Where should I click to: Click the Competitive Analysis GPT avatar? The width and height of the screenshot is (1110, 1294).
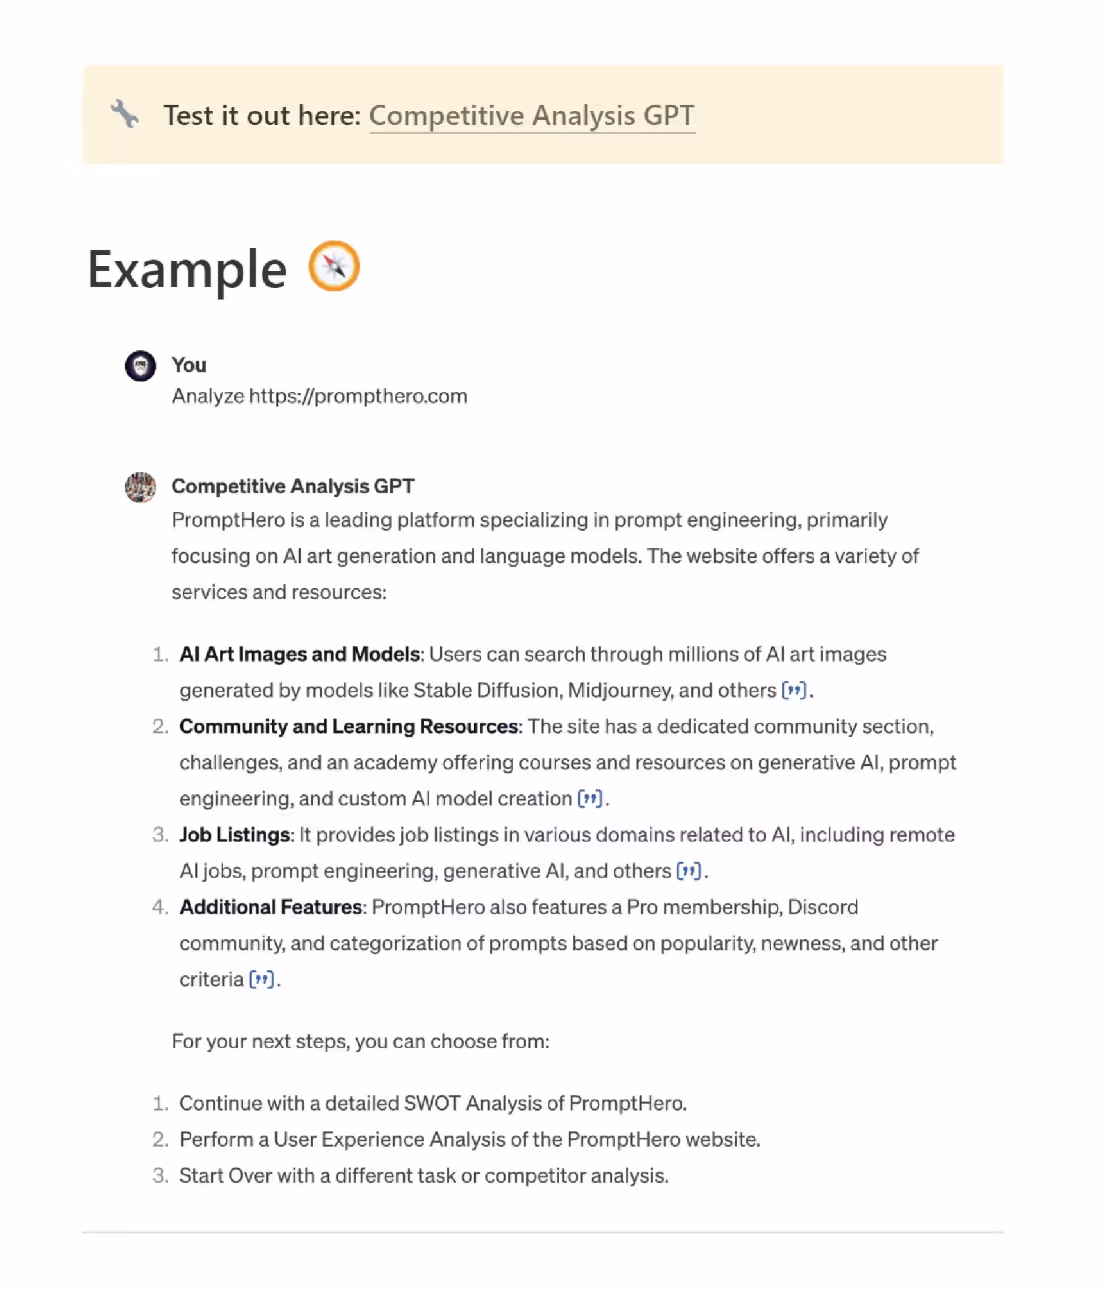pyautogui.click(x=140, y=487)
